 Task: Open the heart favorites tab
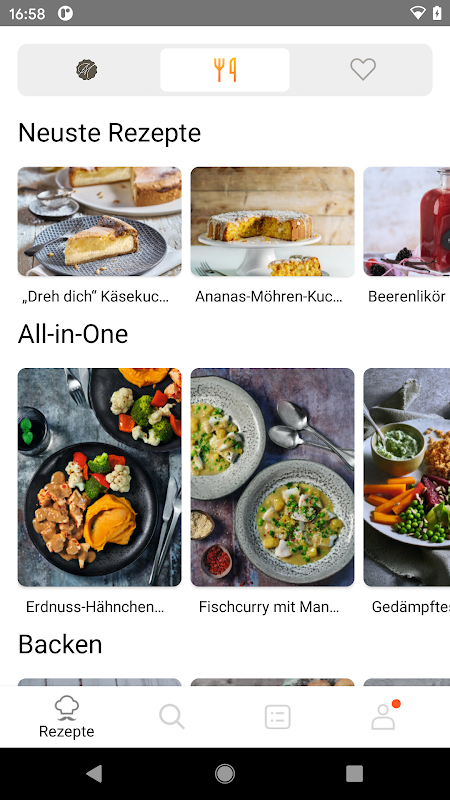click(363, 69)
